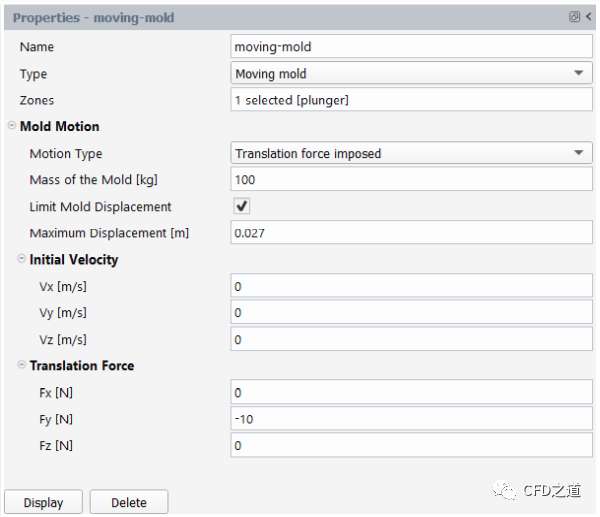Collapse the Translation Force section
This screenshot has height=517, width=600.
point(22,366)
